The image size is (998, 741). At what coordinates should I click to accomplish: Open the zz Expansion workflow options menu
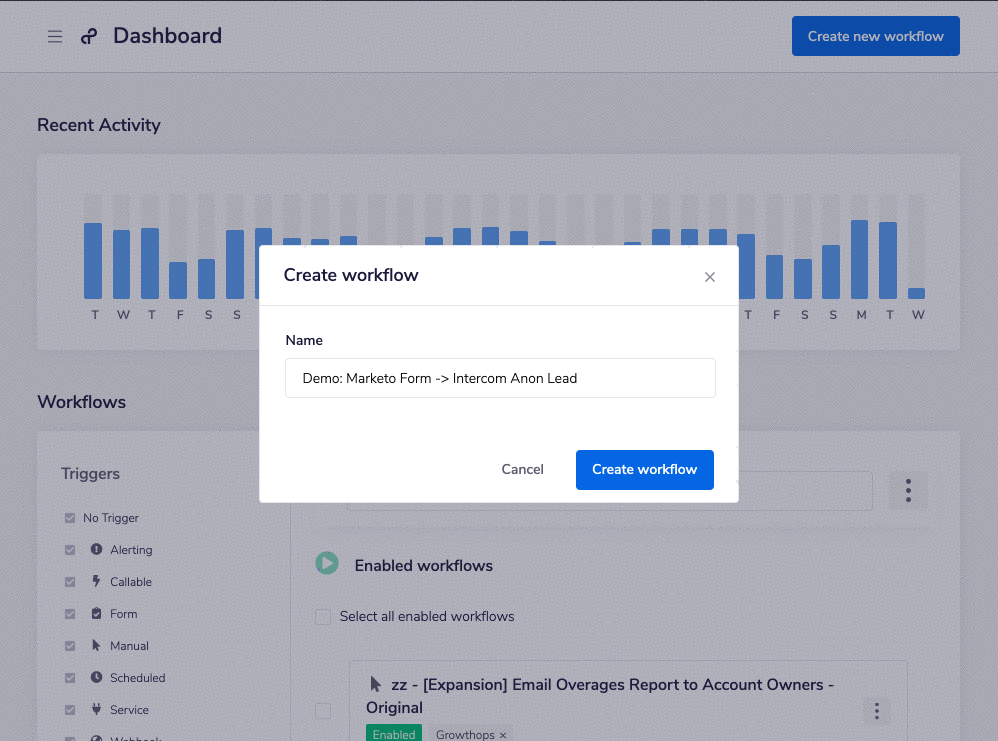[876, 710]
